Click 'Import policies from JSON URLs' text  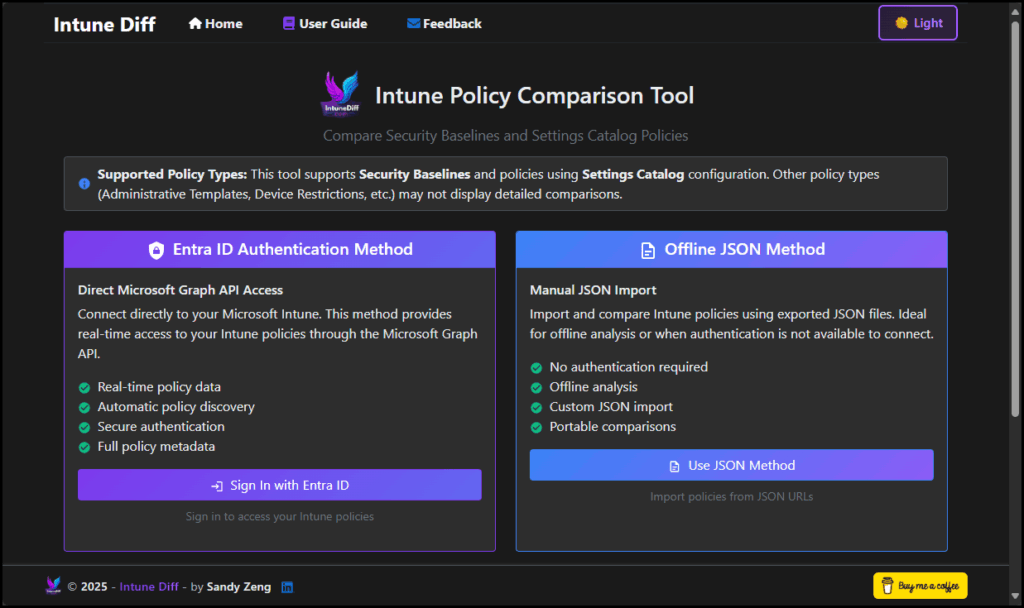pyautogui.click(x=731, y=496)
